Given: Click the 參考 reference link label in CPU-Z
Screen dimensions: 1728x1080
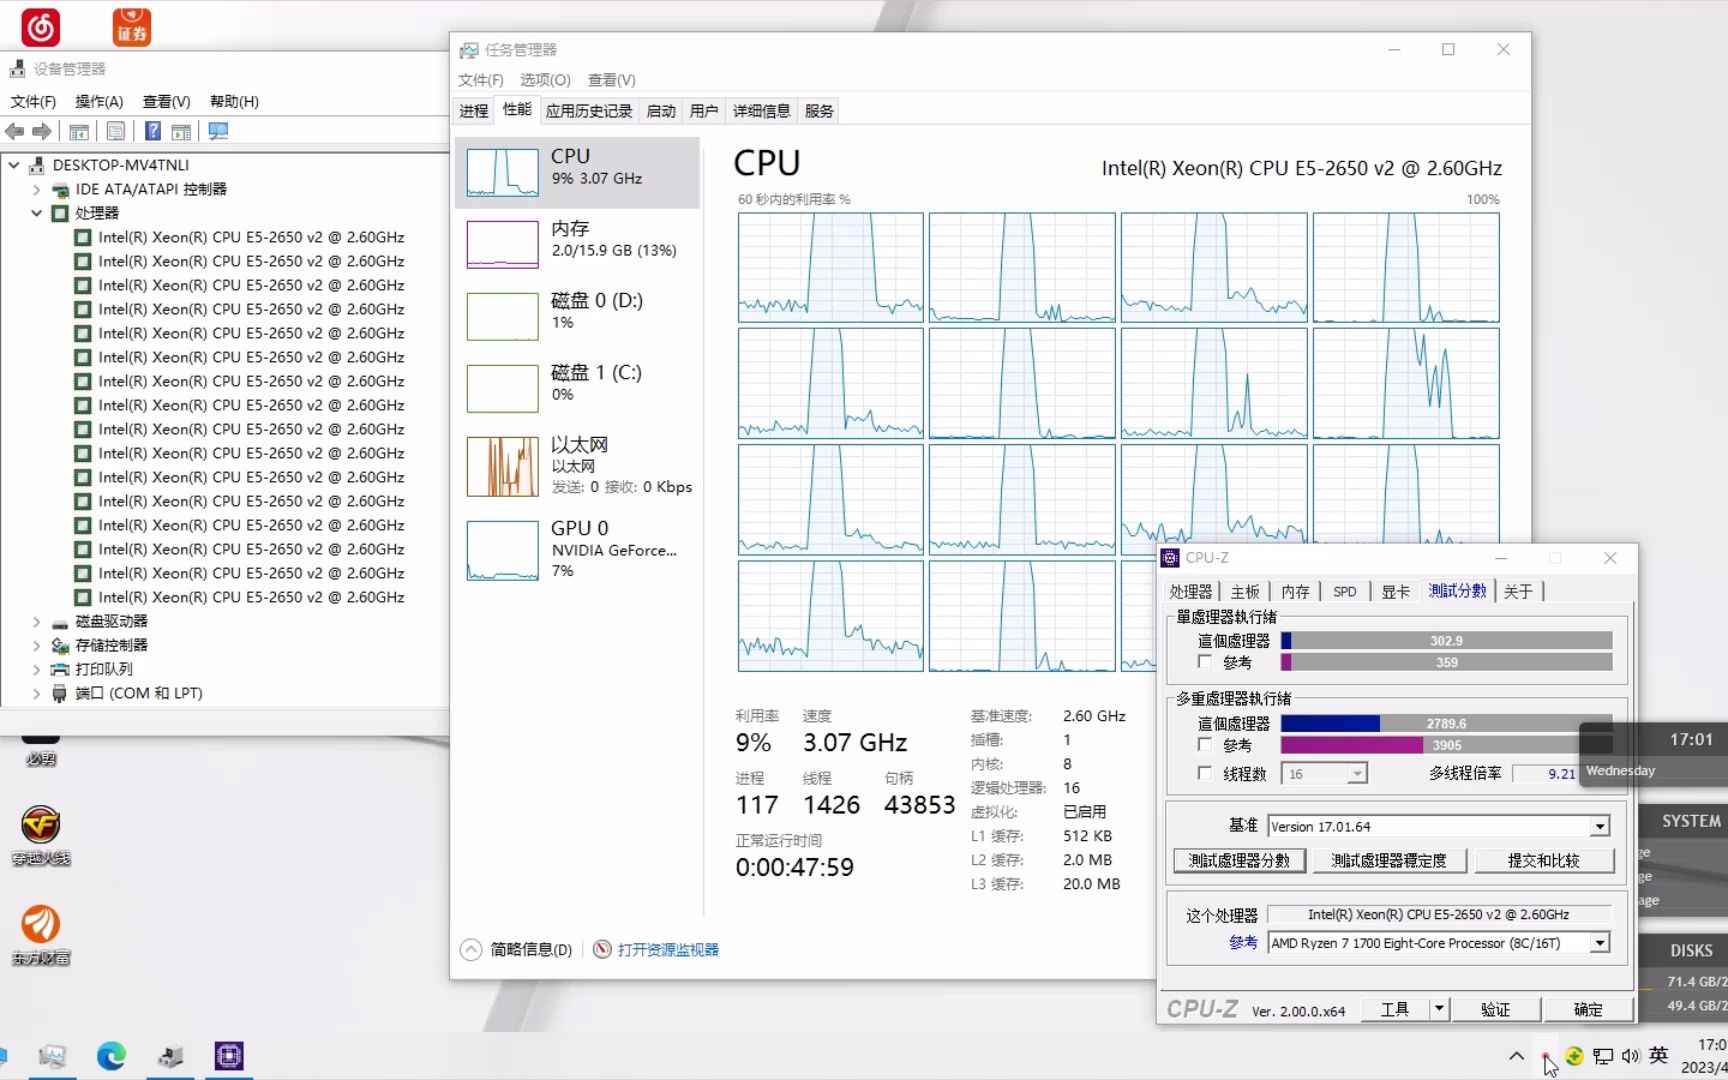Looking at the screenshot, I should pos(1243,942).
